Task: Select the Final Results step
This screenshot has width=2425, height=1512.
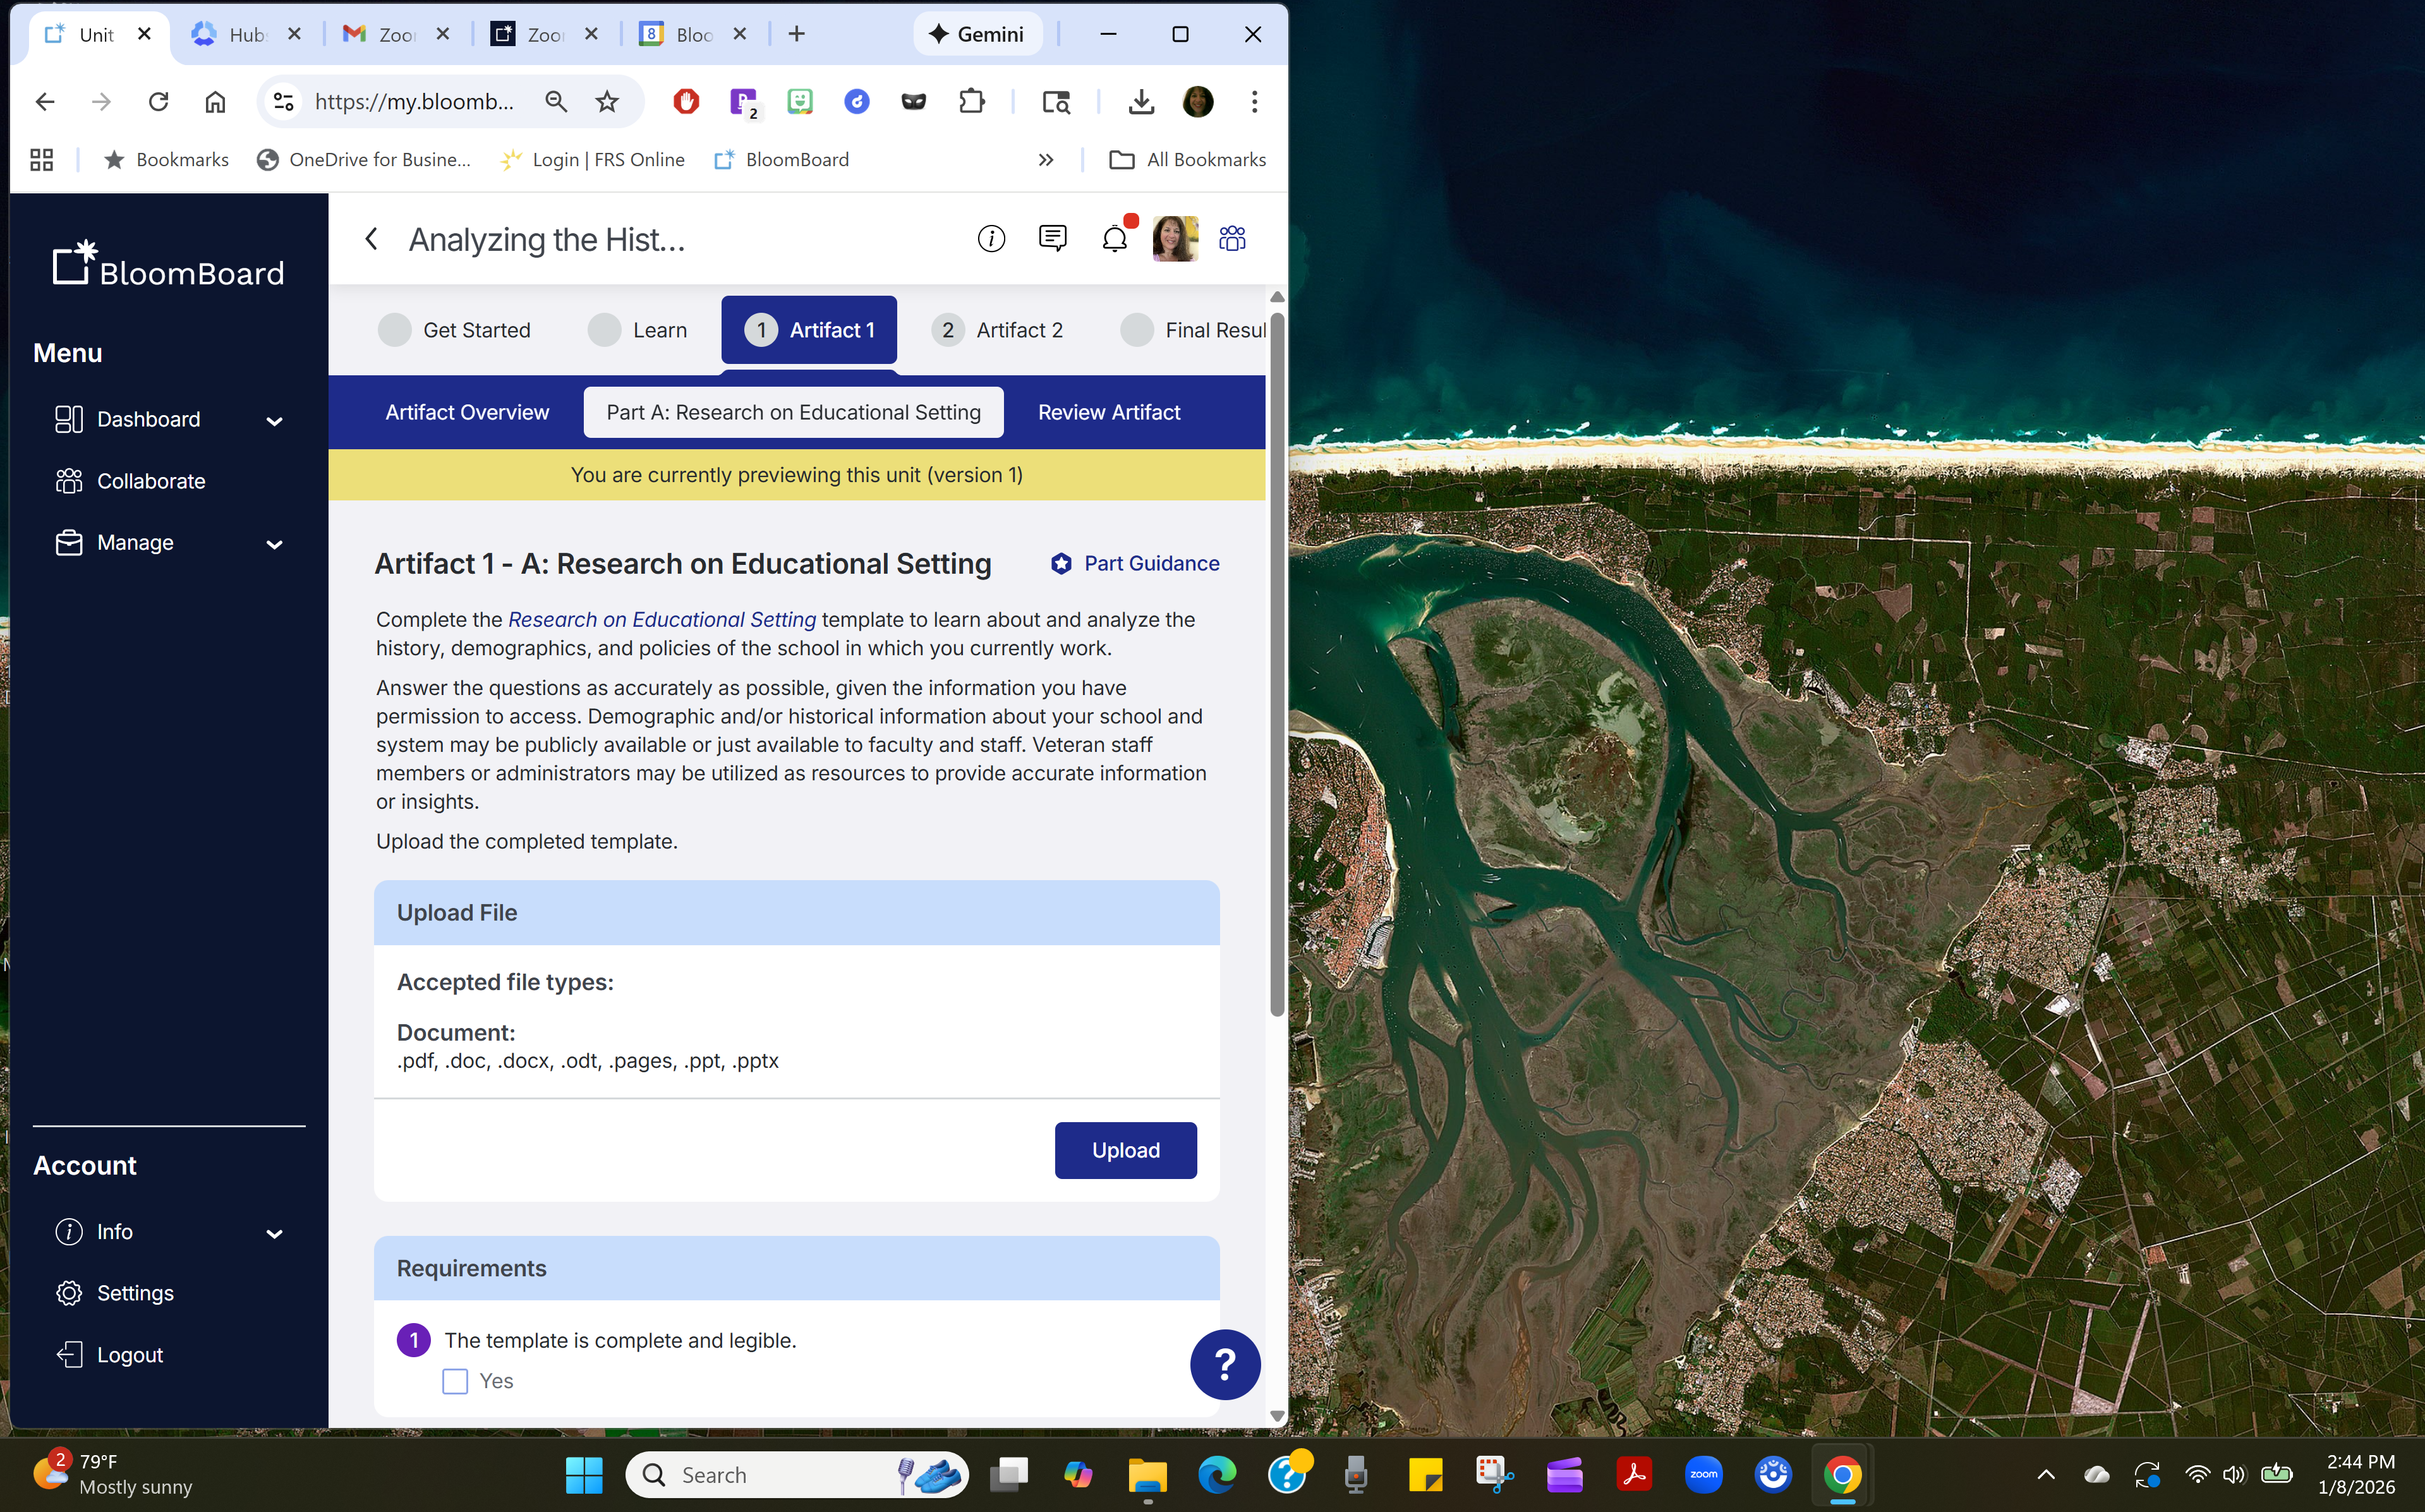Action: click(1193, 330)
